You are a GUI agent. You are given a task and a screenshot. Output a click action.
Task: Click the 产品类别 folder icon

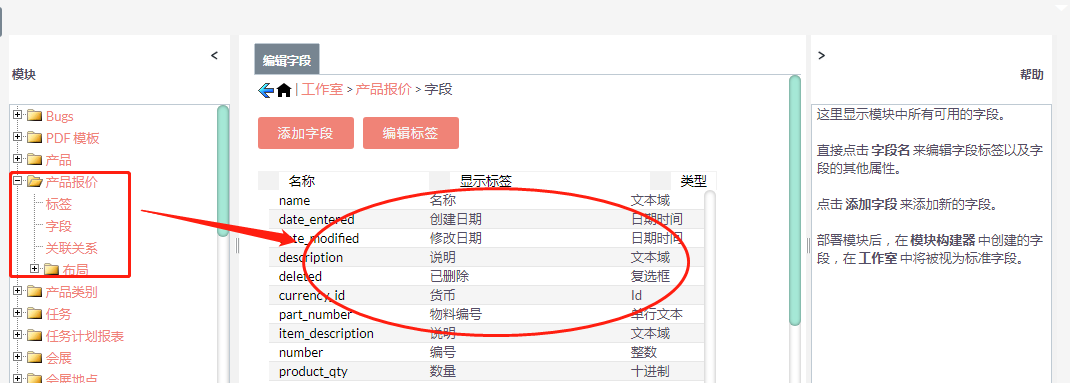coord(35,292)
